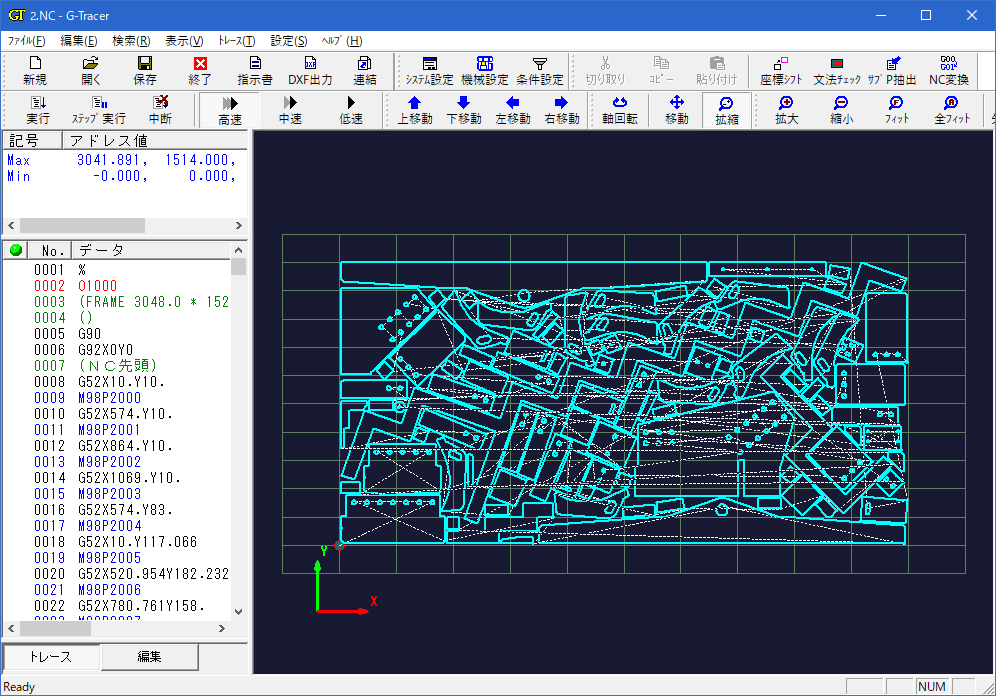Viewport: 996px width, 696px height.
Task: Expand the トレース(T) menu
Action: click(x=237, y=41)
